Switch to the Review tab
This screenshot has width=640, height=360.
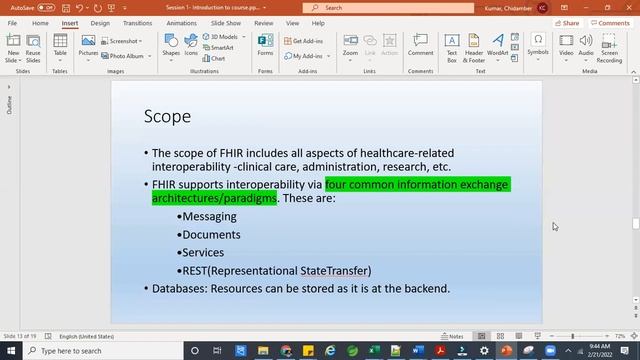click(264, 23)
